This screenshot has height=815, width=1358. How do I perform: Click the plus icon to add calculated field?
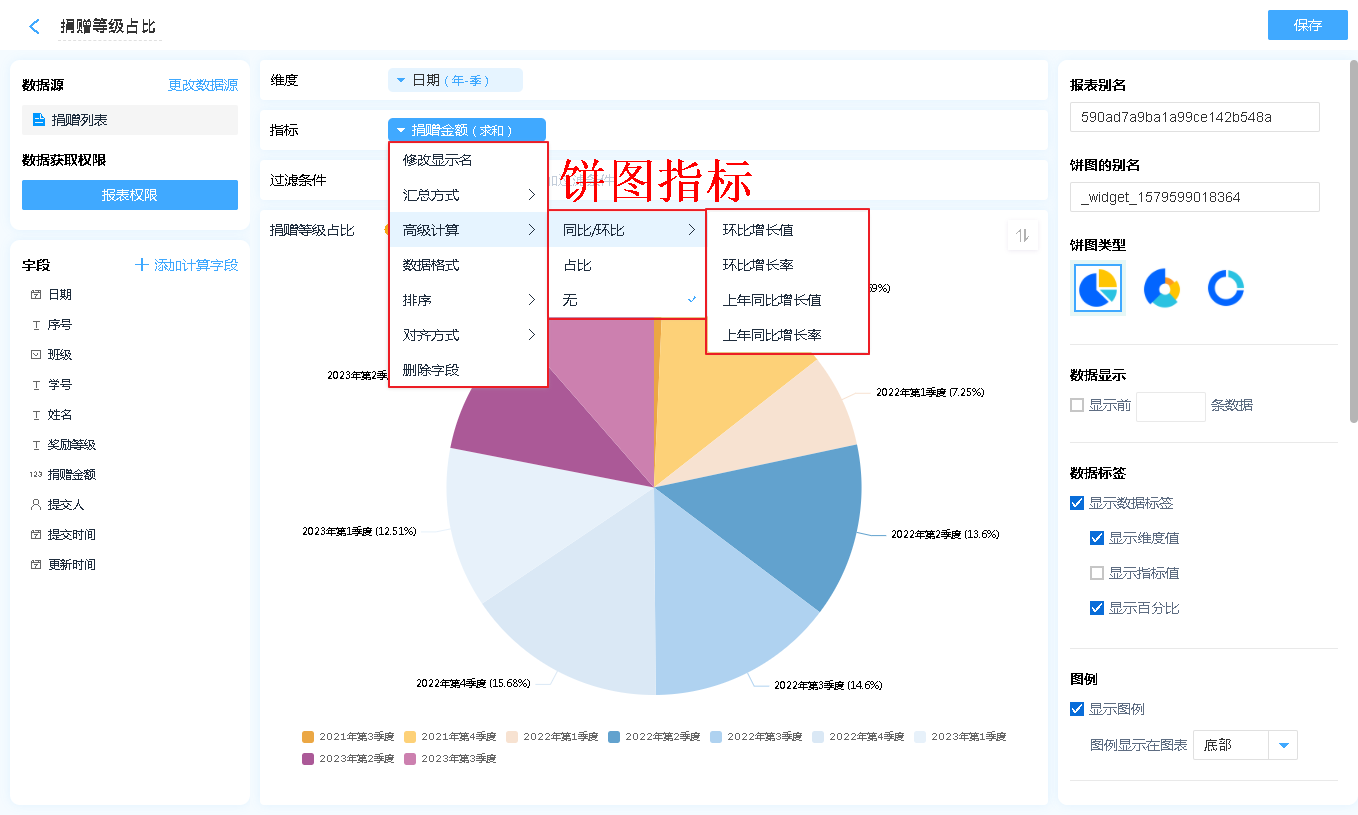click(x=142, y=265)
